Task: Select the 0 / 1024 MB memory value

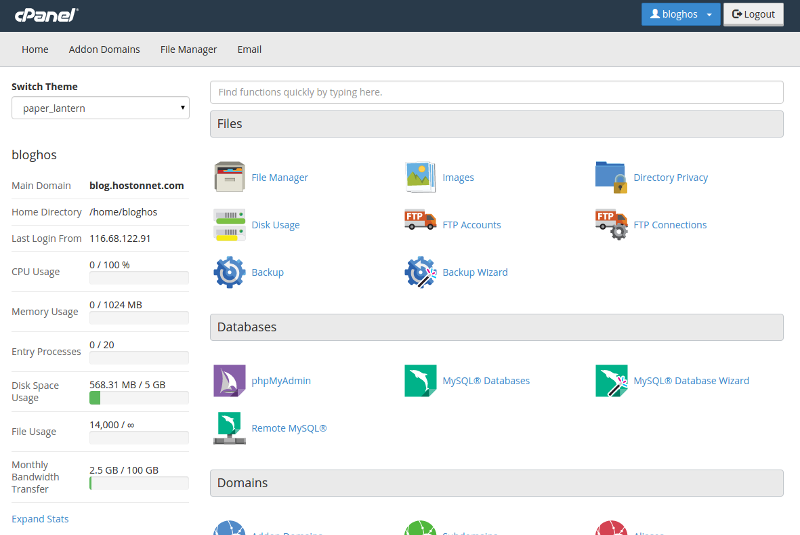Action: pyautogui.click(x=116, y=305)
